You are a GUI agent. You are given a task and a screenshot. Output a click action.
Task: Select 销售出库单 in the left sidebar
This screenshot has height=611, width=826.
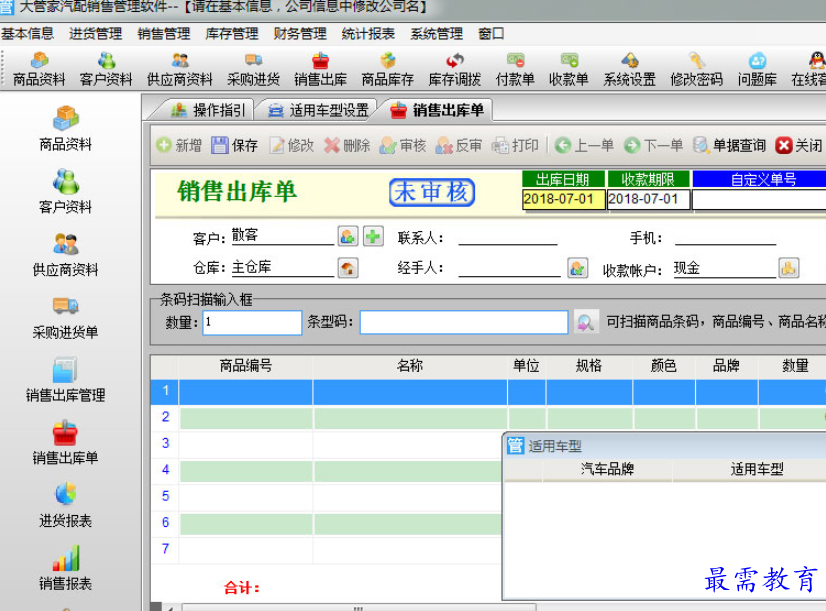pyautogui.click(x=66, y=442)
